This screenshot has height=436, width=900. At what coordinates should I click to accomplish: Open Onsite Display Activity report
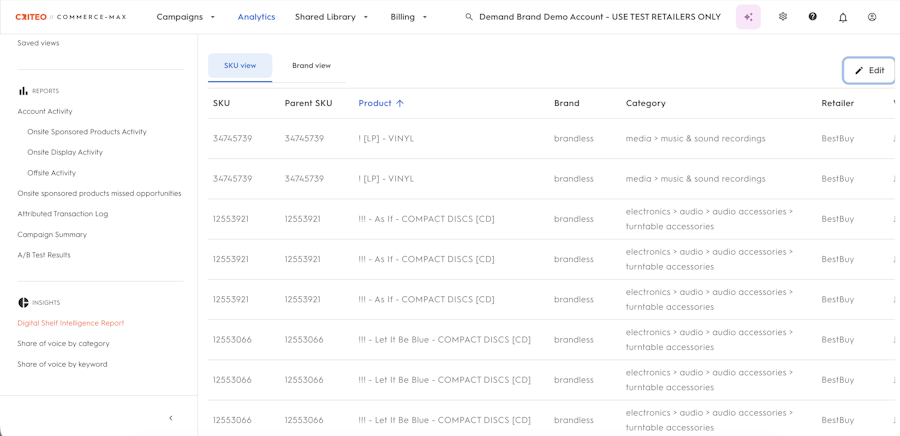[65, 153]
